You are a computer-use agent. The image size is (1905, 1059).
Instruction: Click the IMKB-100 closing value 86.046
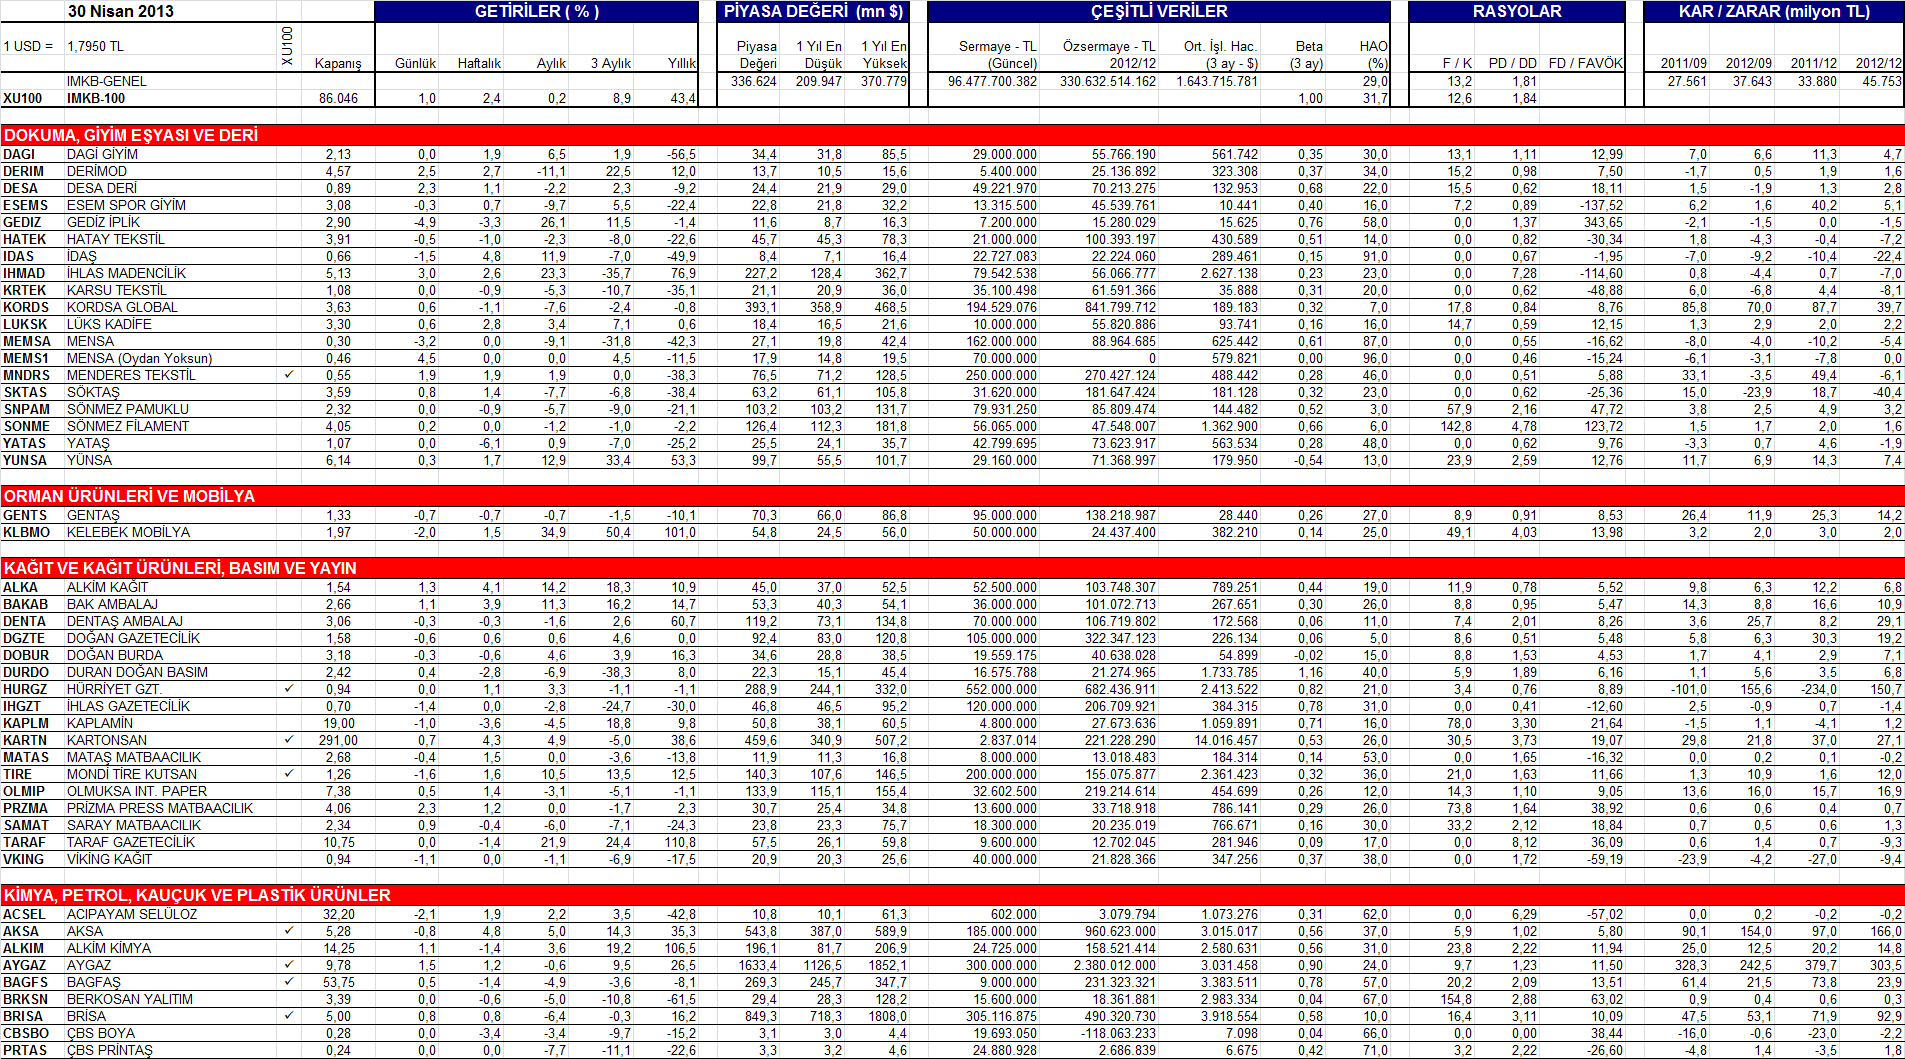[x=338, y=98]
